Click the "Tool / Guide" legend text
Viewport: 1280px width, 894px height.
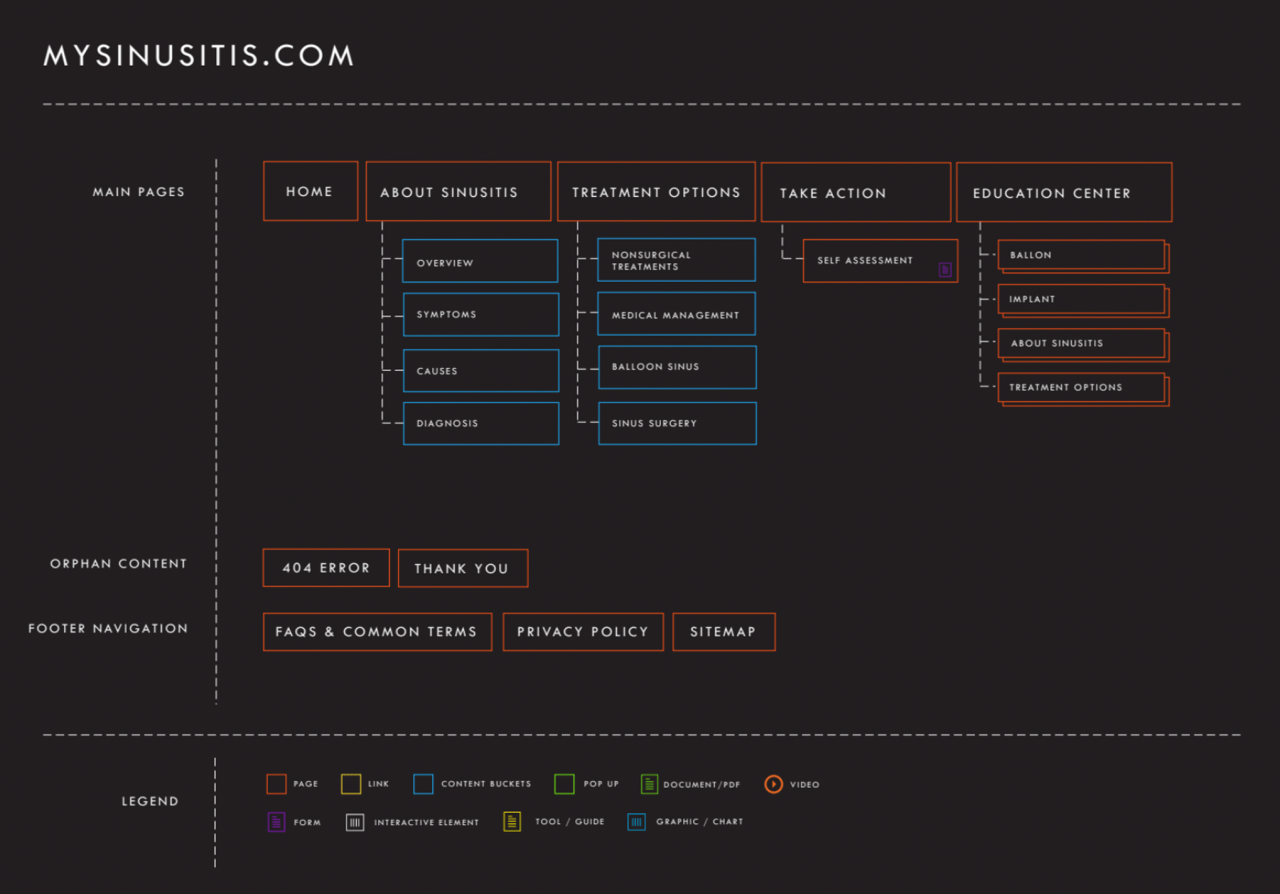570,822
